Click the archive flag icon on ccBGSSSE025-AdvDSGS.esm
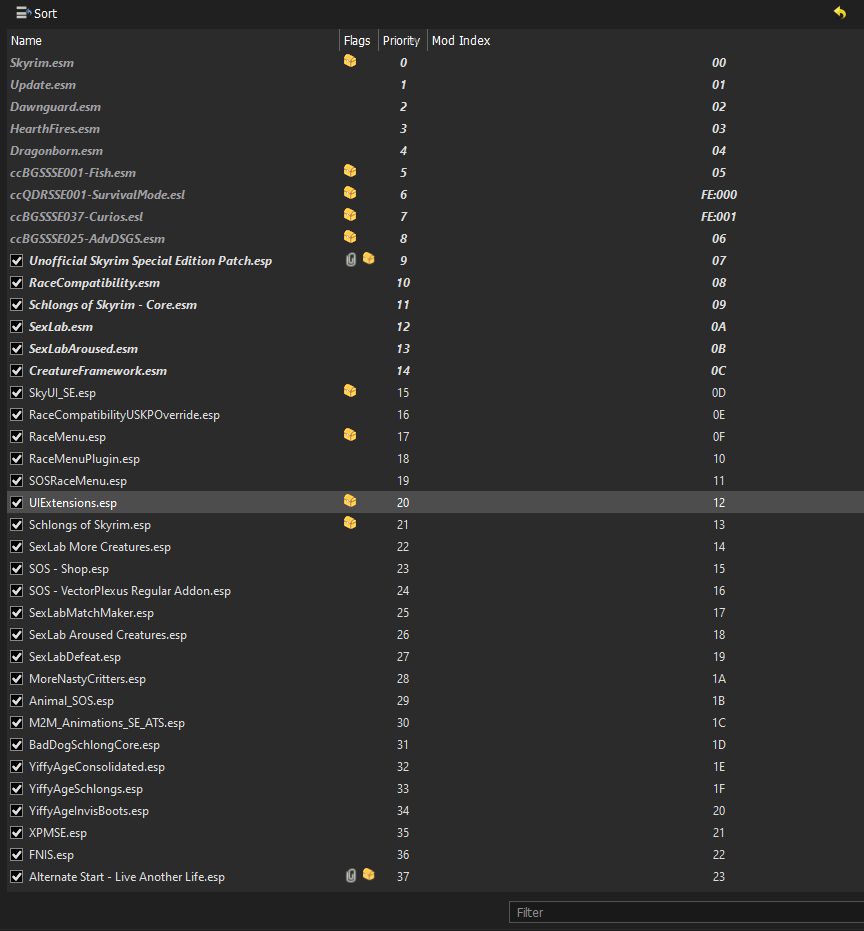This screenshot has height=931, width=864. coord(350,237)
